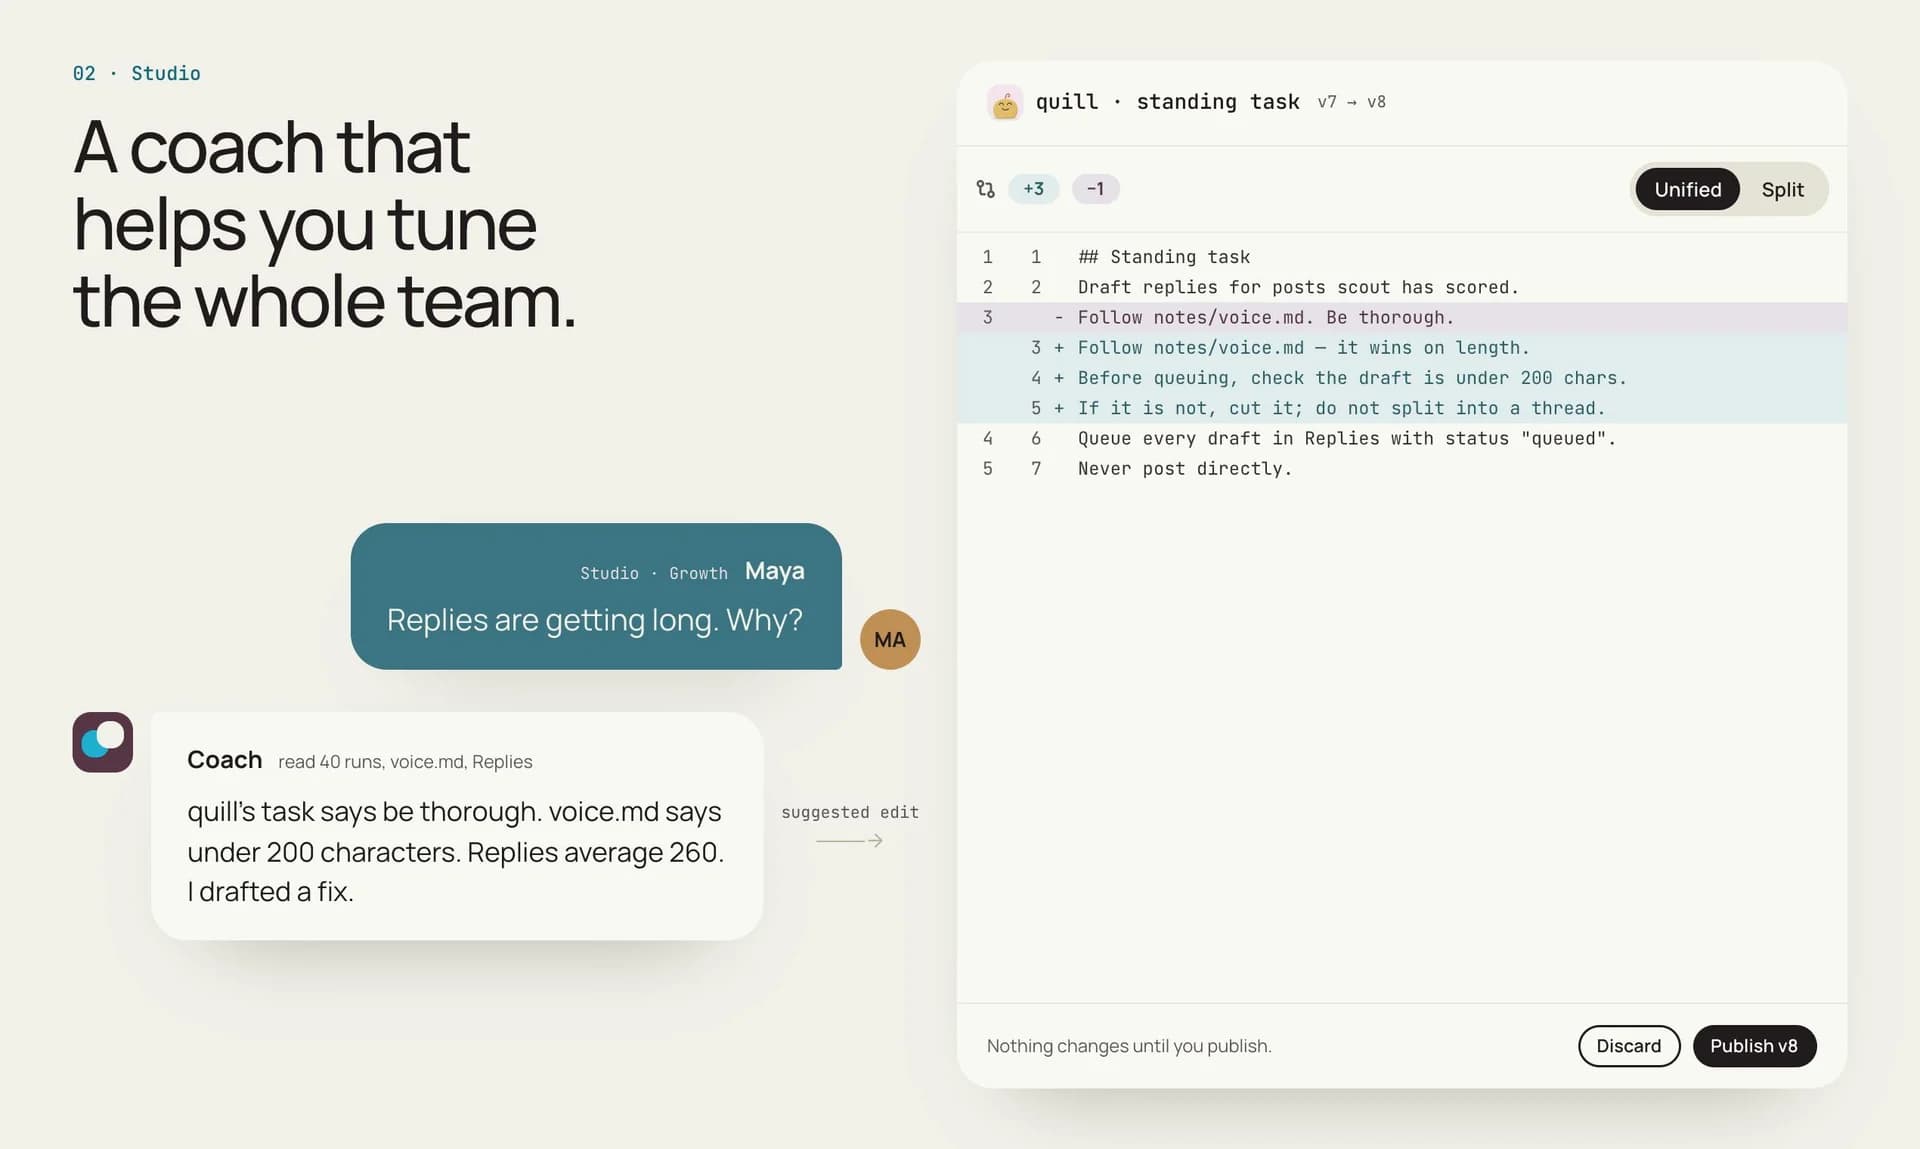
Task: Select the '## Standing task' diff line
Action: tap(1401, 257)
